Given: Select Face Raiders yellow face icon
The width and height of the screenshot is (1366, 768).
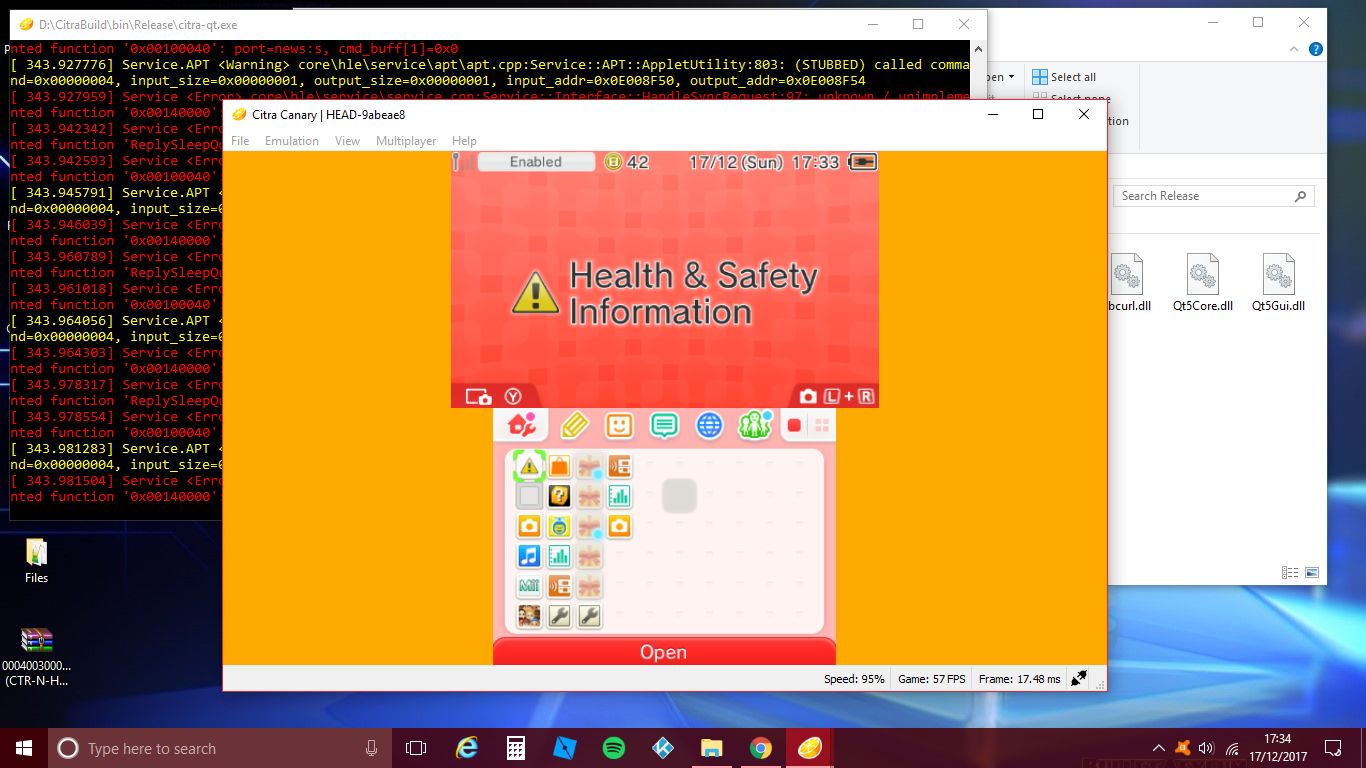Looking at the screenshot, I should pyautogui.click(x=559, y=525).
